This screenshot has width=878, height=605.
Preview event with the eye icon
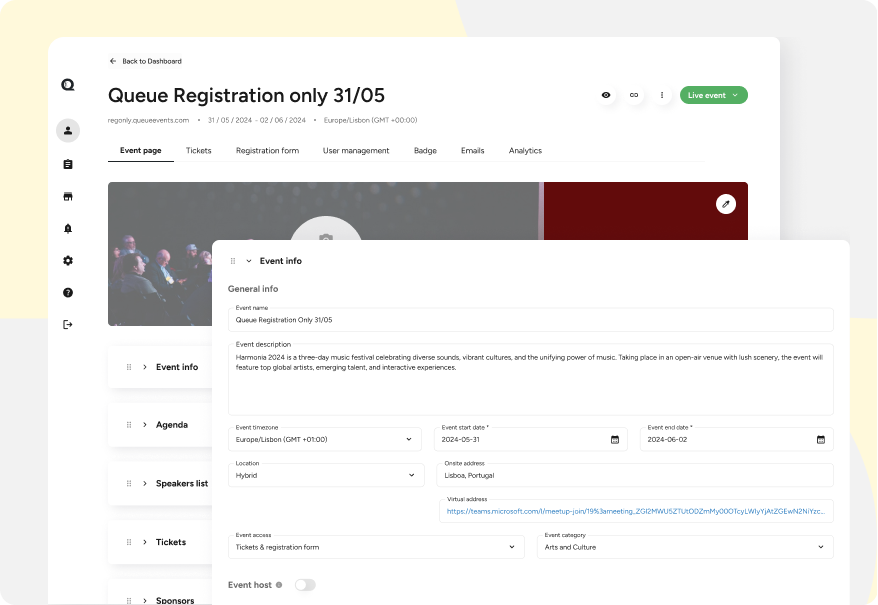tap(606, 95)
